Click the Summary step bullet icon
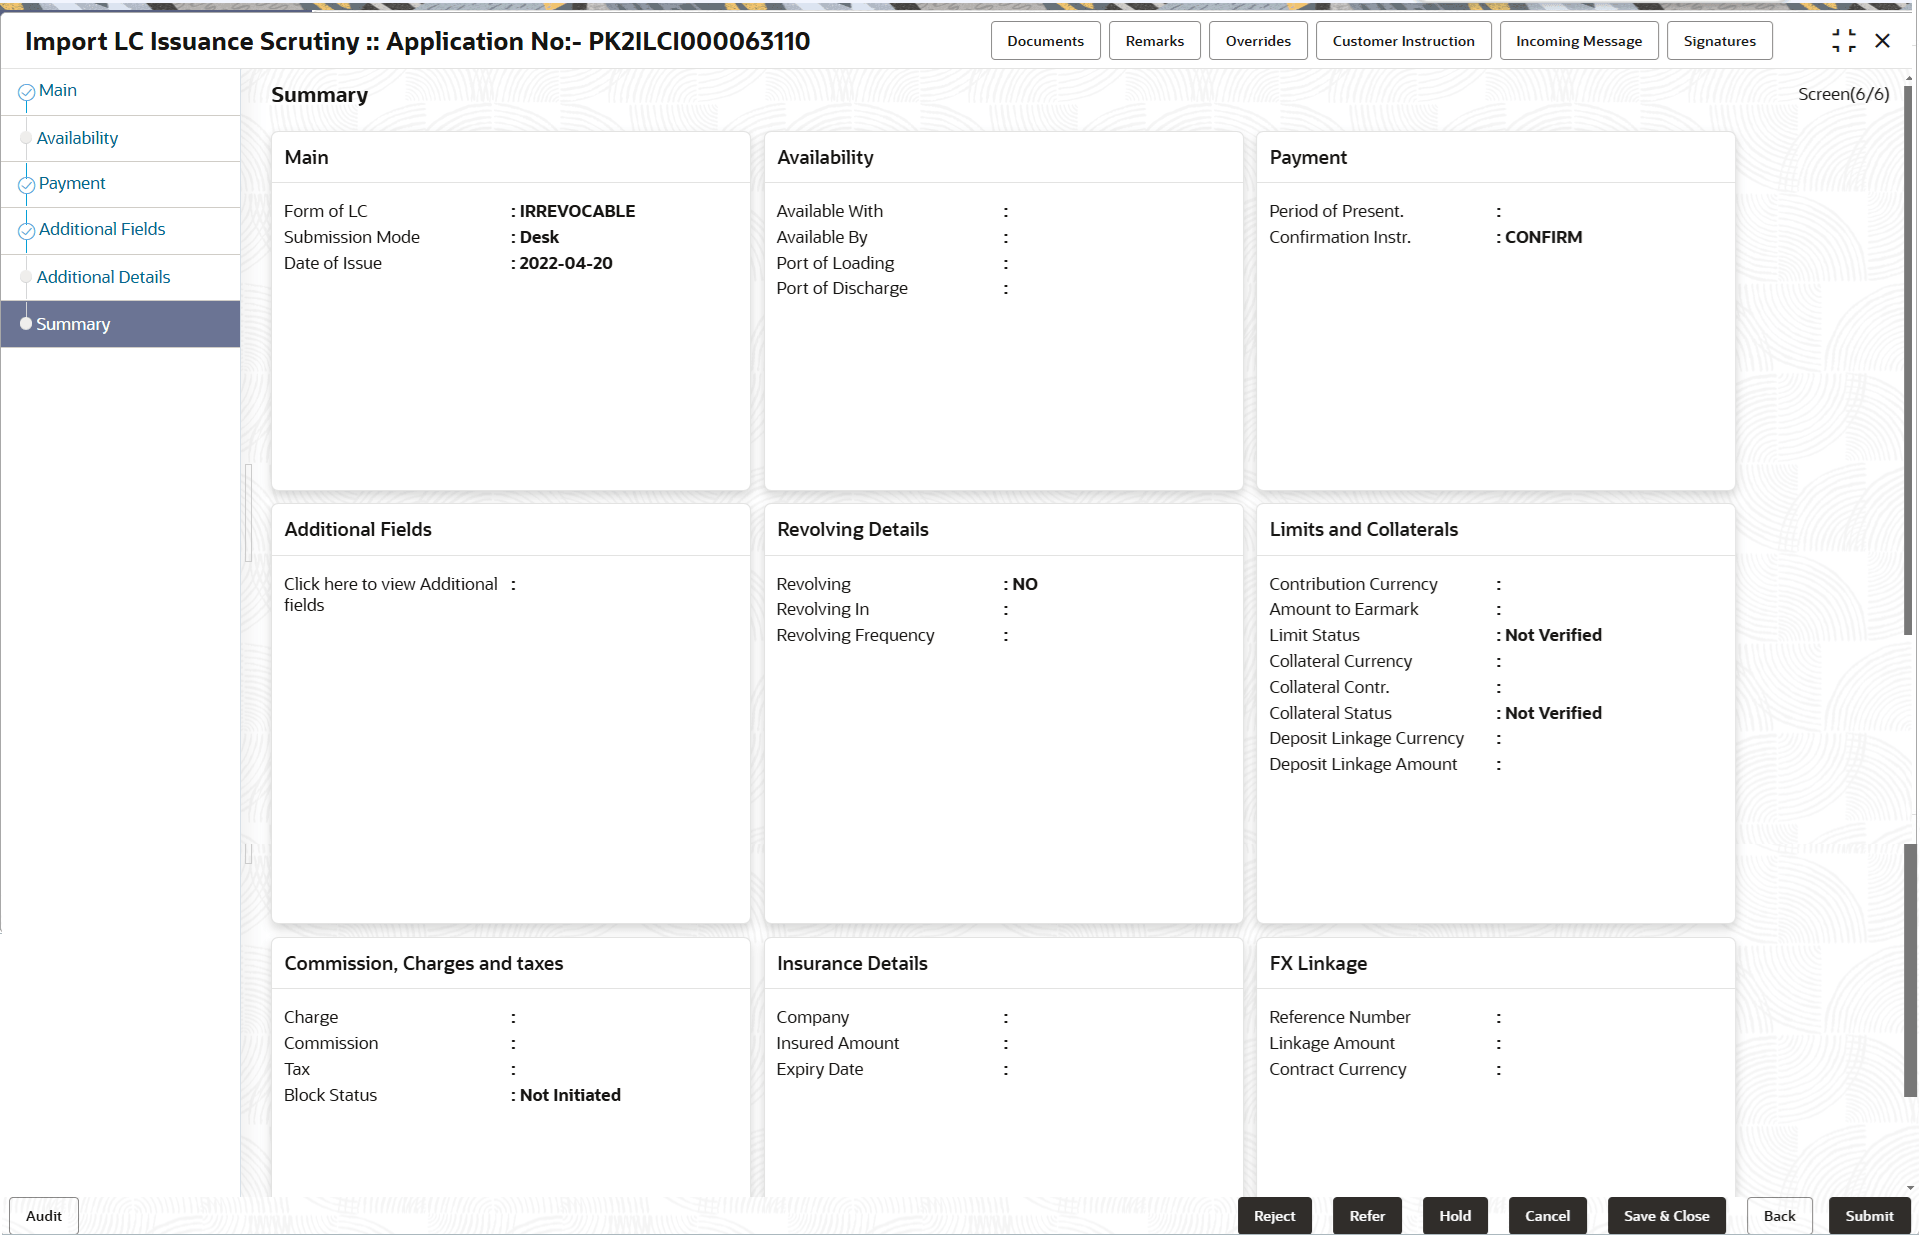1920x1236 pixels. click(x=26, y=324)
